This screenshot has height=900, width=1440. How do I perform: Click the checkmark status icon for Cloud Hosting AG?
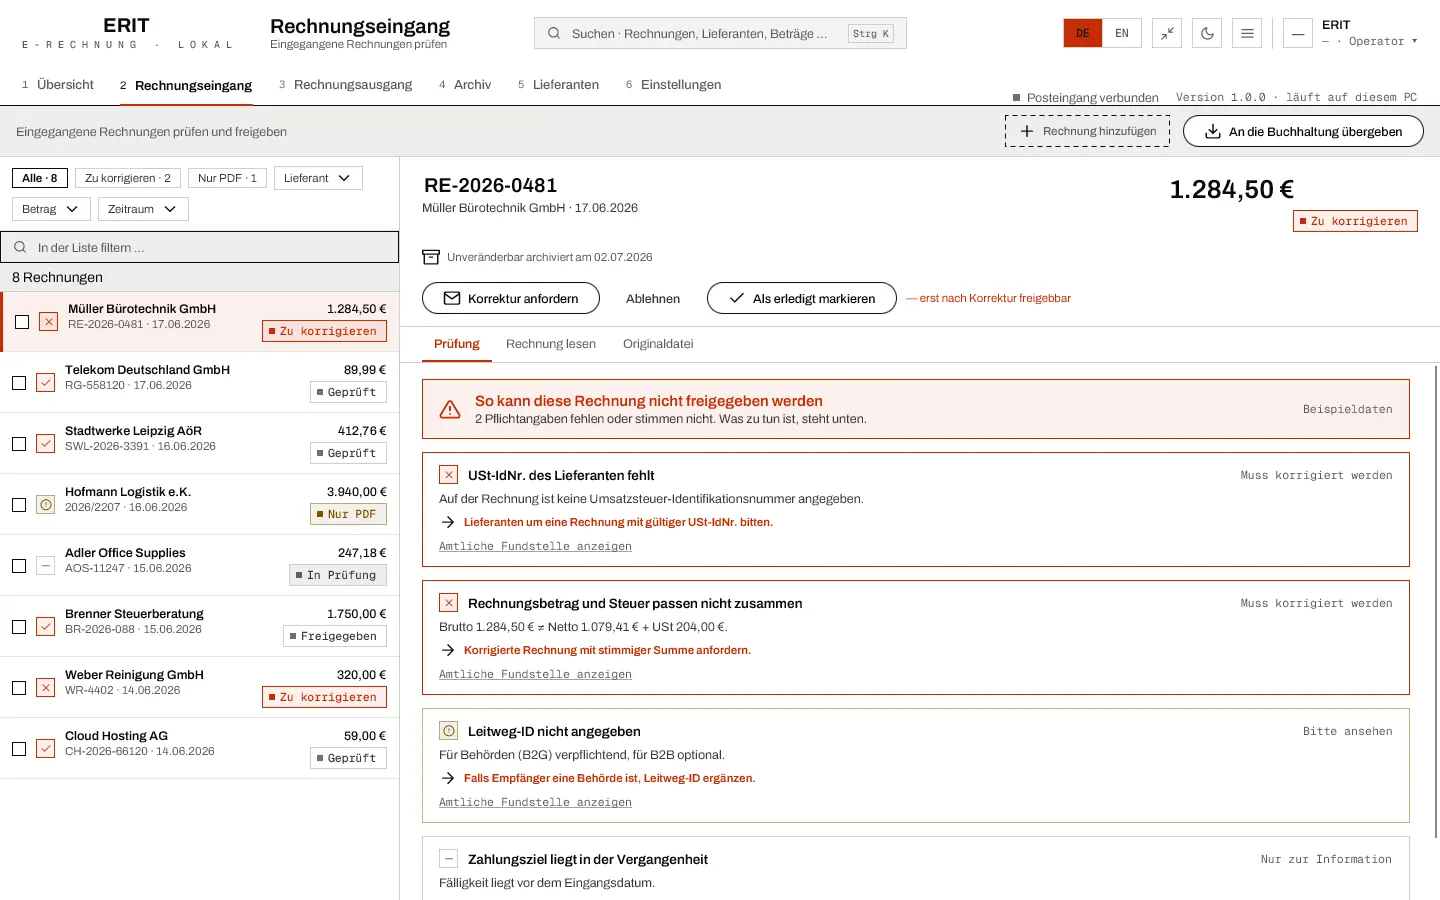(x=46, y=749)
